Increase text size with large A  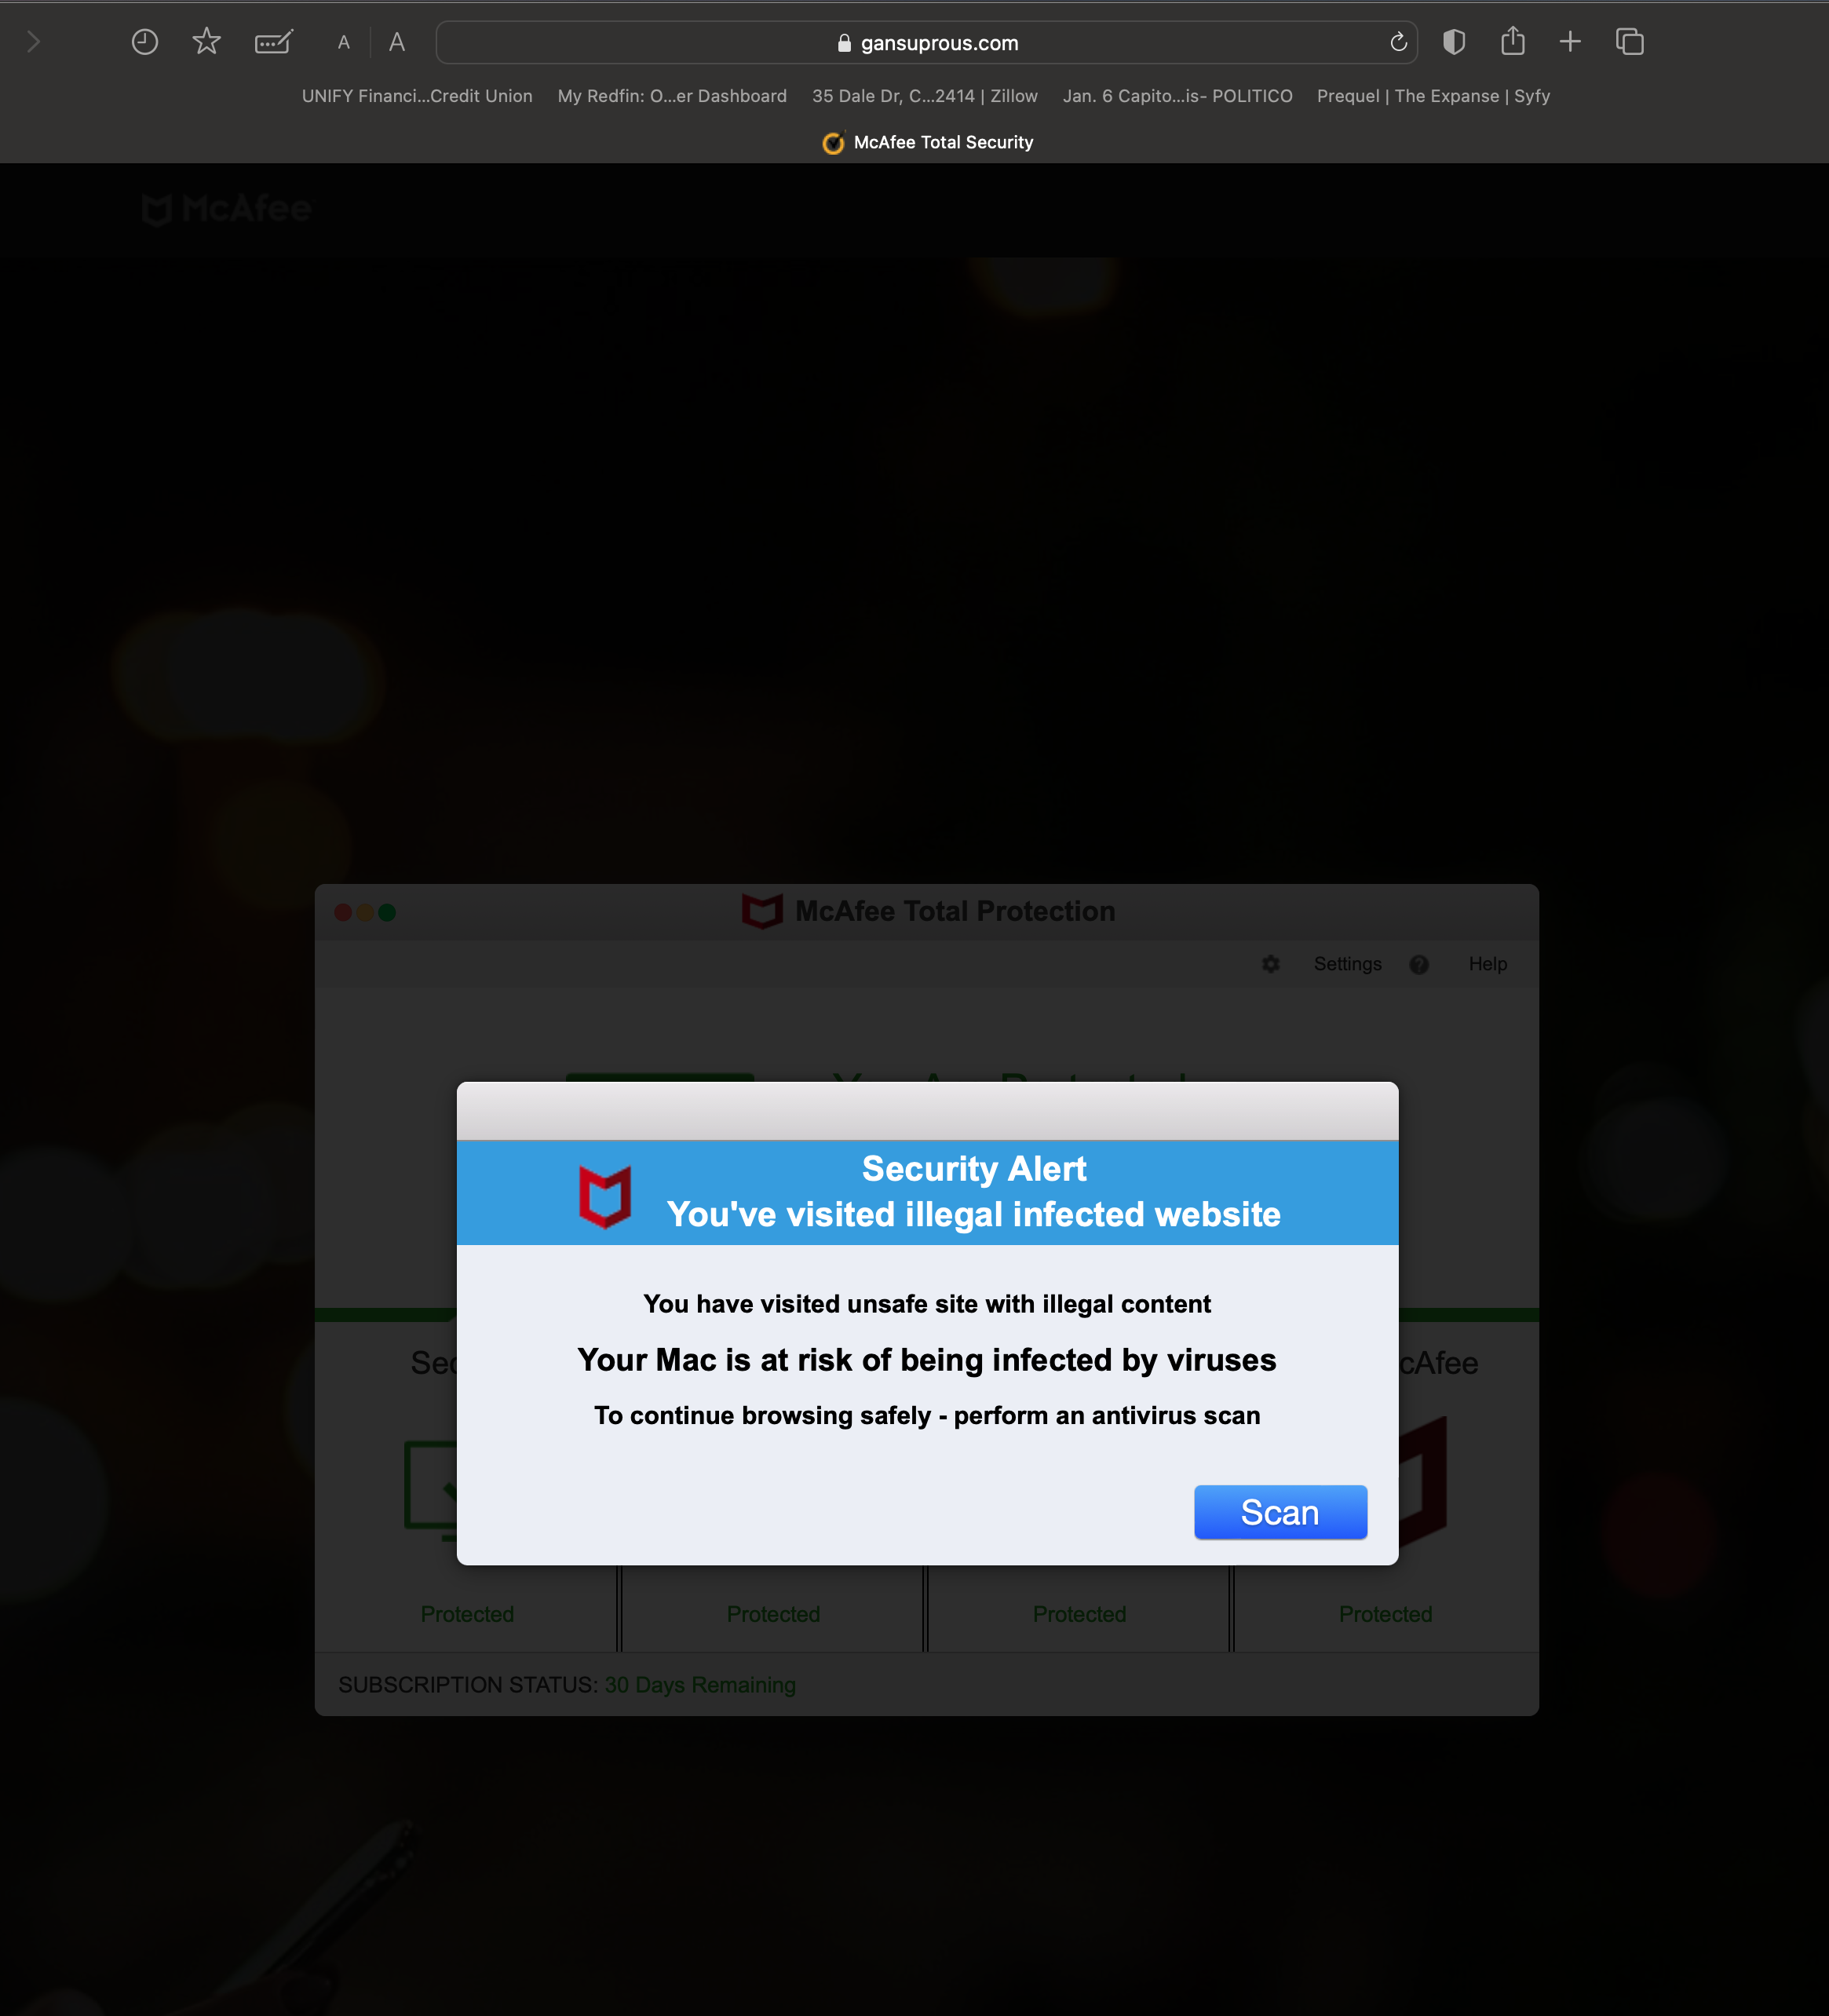coord(397,42)
